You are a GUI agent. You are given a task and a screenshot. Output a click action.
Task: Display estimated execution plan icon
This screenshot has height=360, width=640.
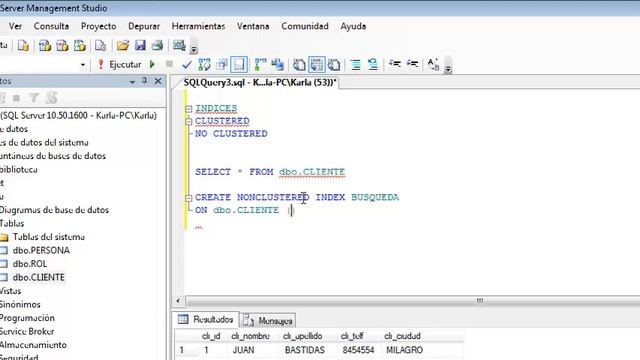coord(204,64)
